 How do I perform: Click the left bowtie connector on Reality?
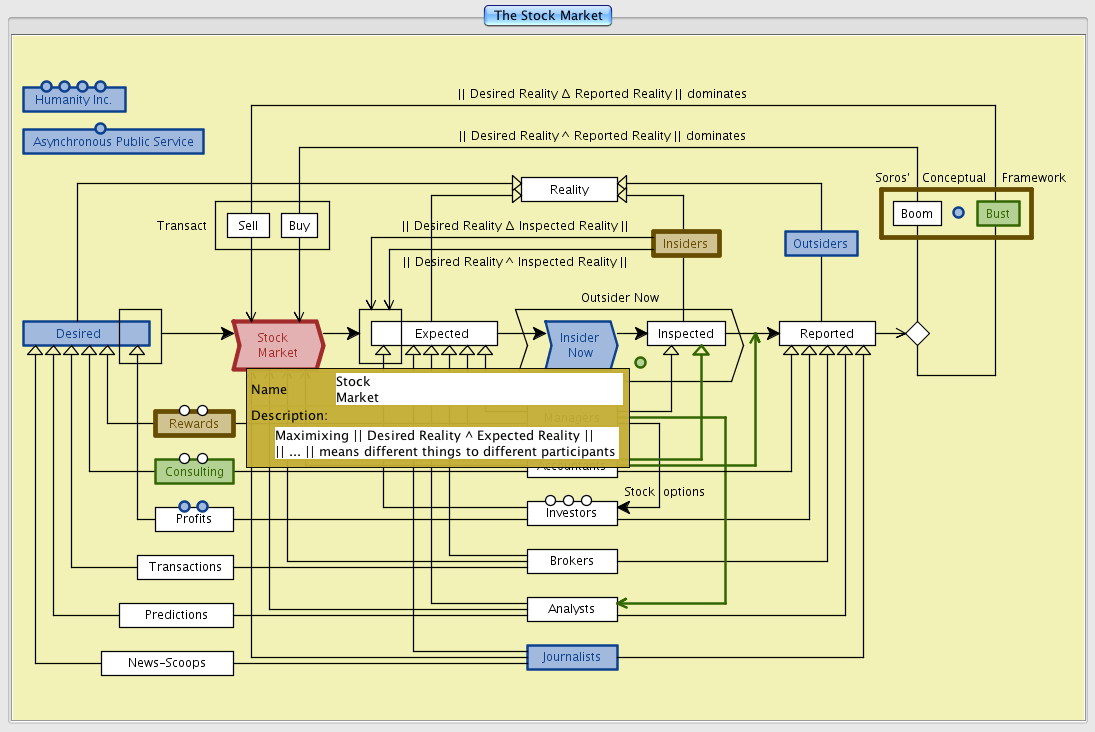pyautogui.click(x=517, y=189)
